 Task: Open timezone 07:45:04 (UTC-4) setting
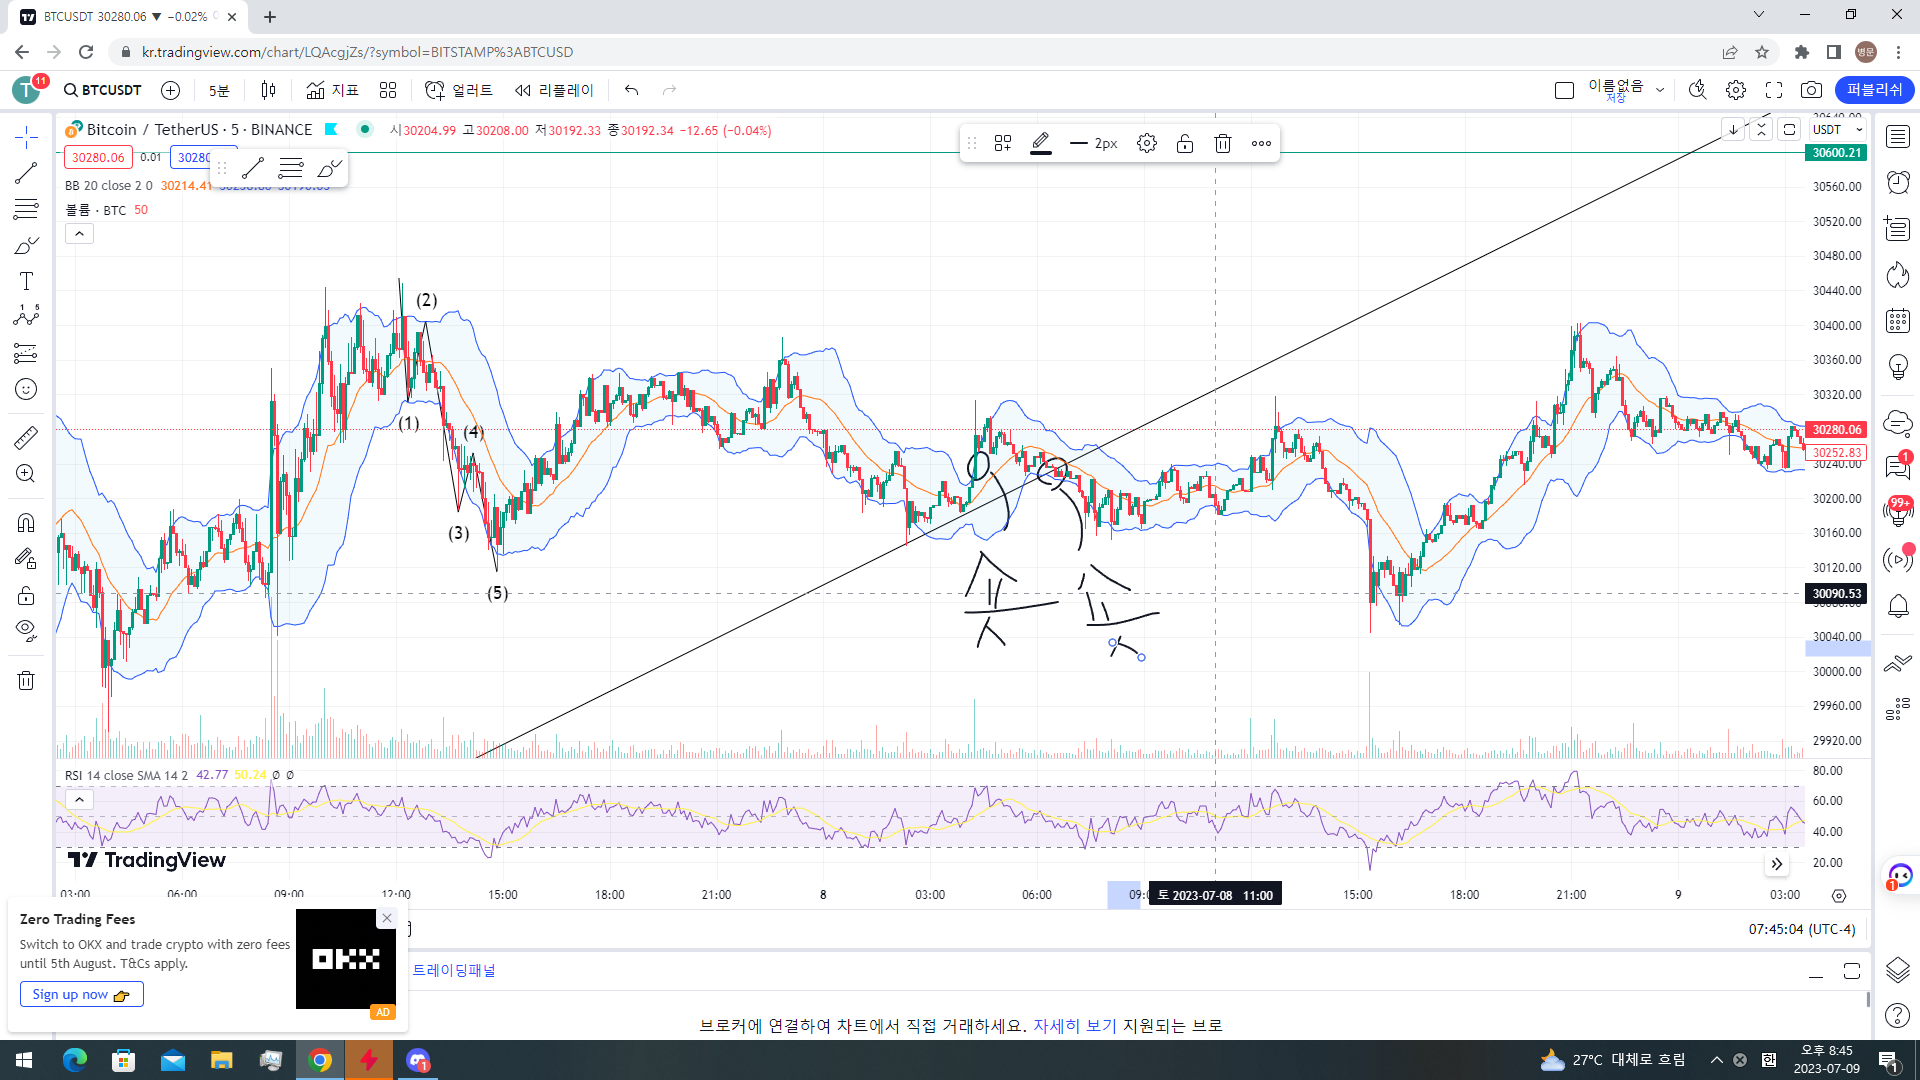(1802, 930)
